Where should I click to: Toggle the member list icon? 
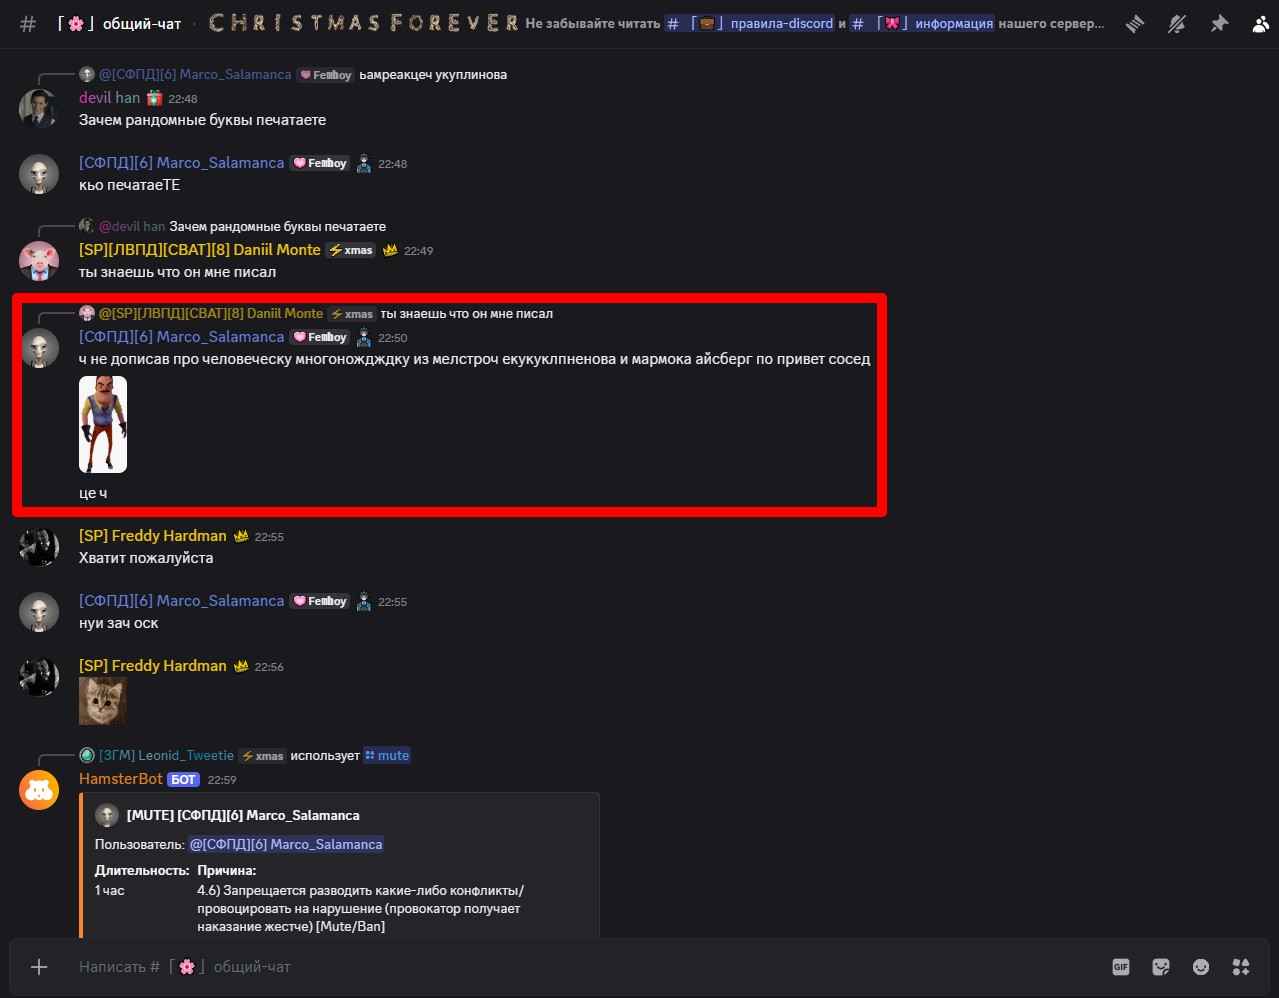pyautogui.click(x=1261, y=23)
